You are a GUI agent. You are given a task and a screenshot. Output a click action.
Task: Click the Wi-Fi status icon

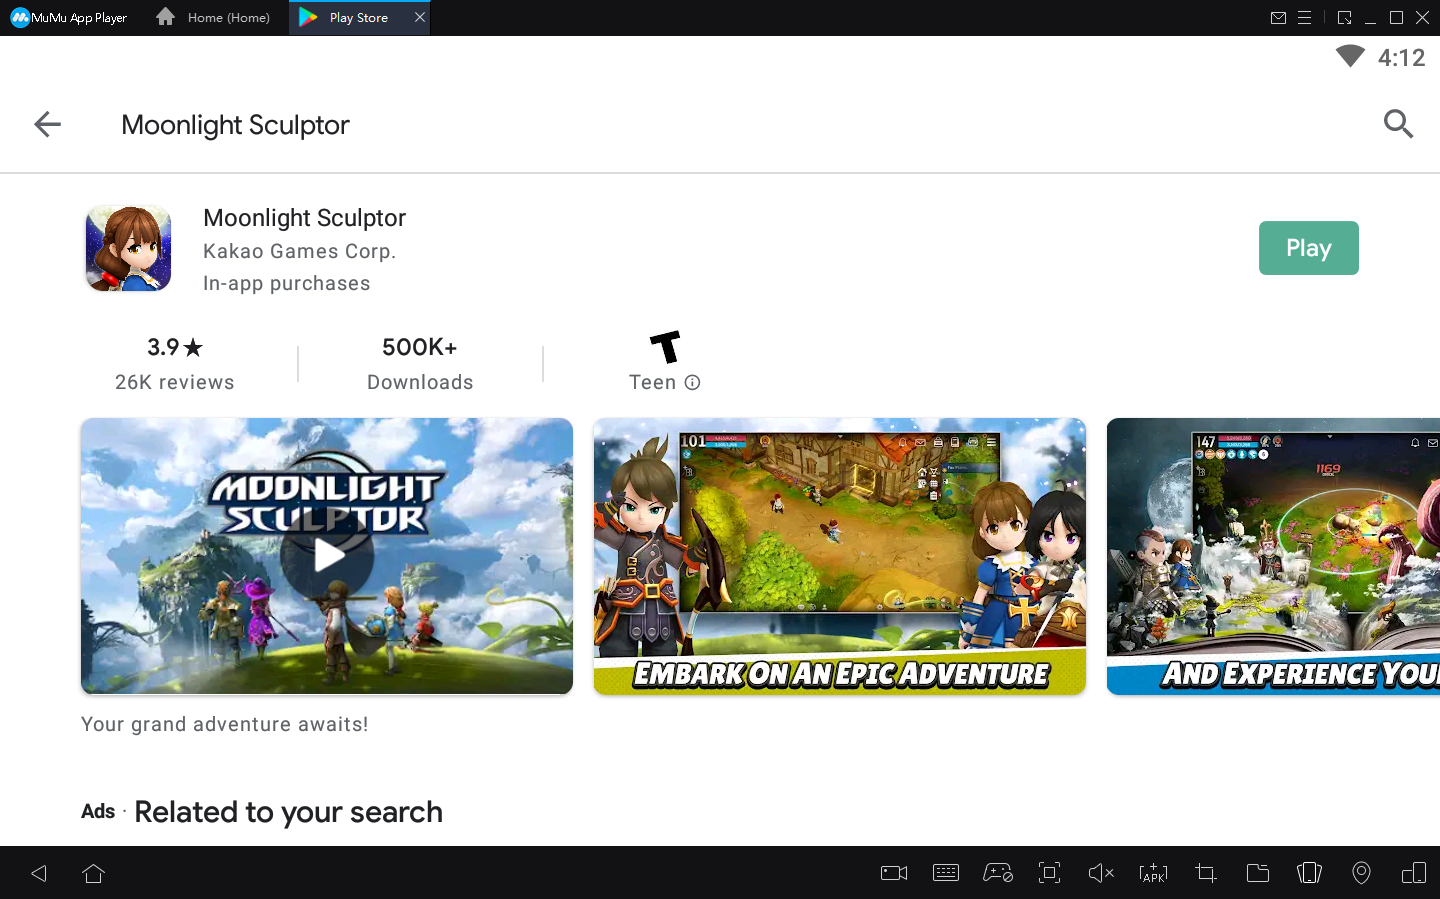(x=1350, y=57)
